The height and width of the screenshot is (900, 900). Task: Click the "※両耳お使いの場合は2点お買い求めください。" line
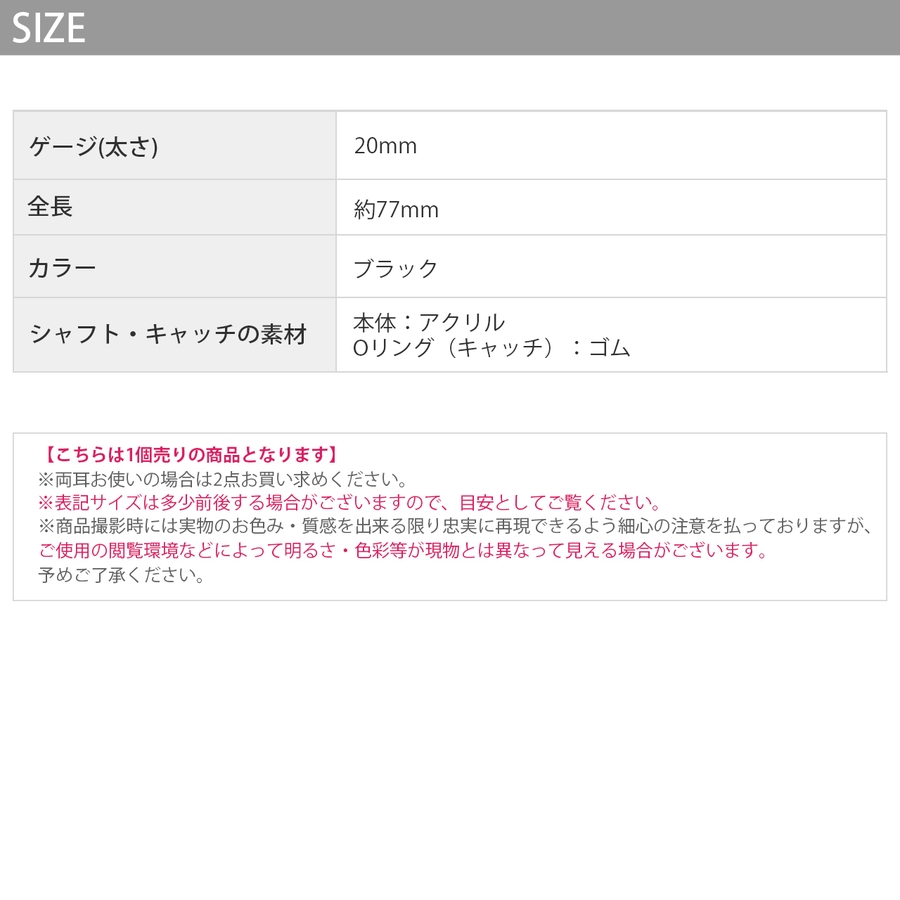click(x=222, y=479)
